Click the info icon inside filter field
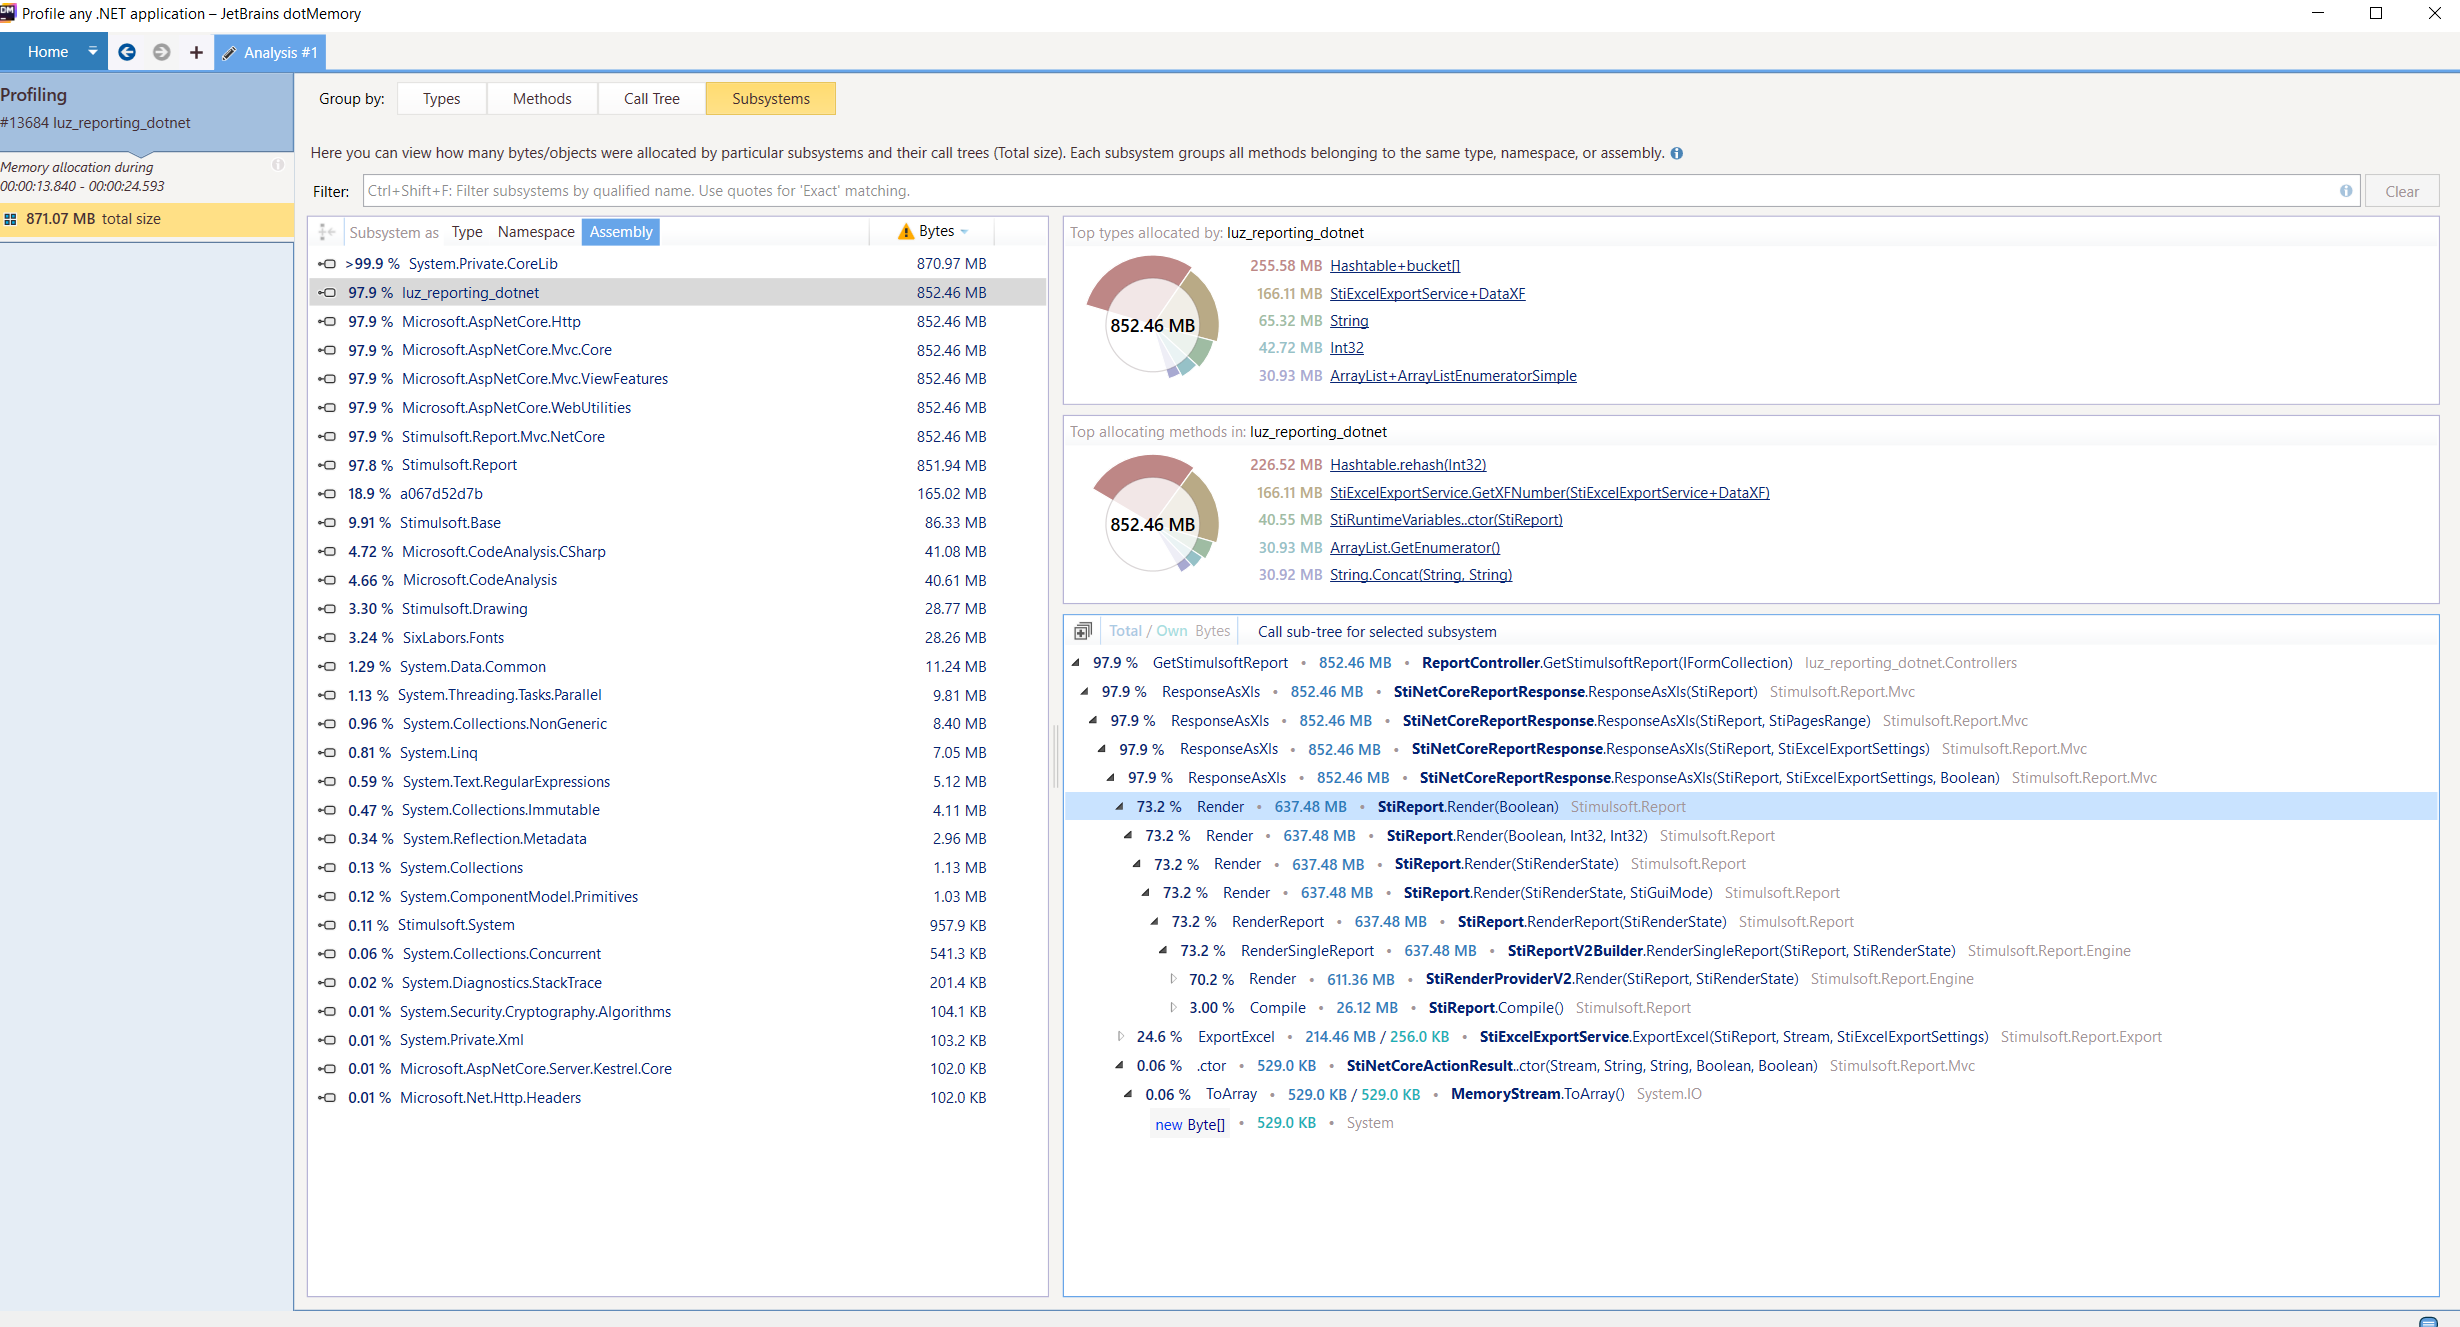Image resolution: width=2460 pixels, height=1327 pixels. [x=2346, y=190]
